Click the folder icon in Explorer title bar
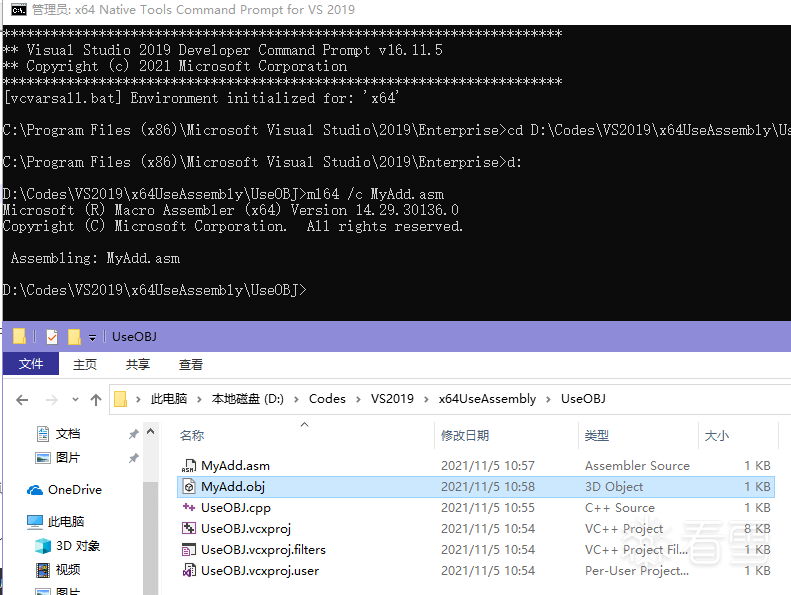Screen dimensions: 791x595 [19, 337]
